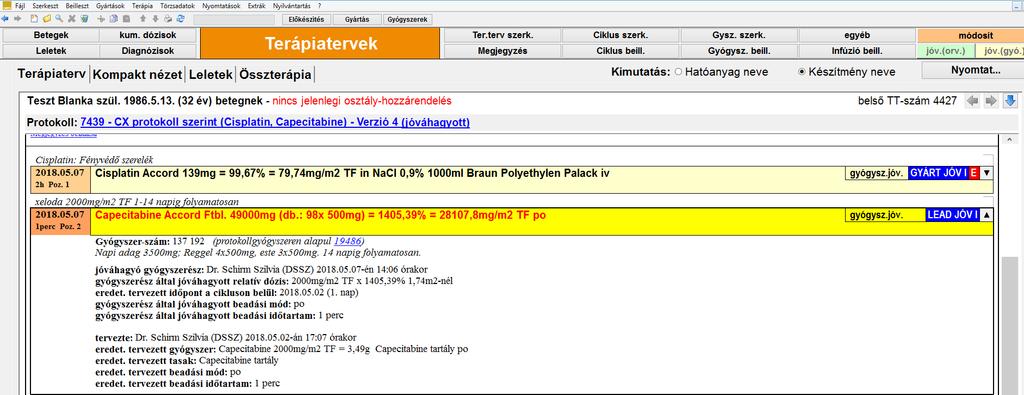
Task: Click the move down arrow toolbar icon
Action: click(x=155, y=19)
